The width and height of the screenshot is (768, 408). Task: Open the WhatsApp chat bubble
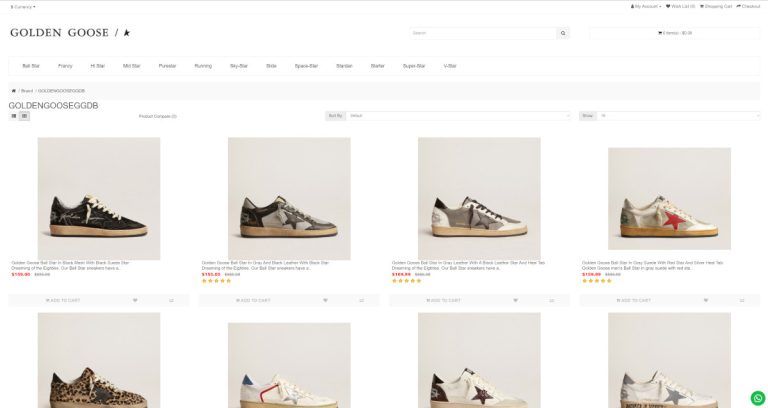pos(757,397)
